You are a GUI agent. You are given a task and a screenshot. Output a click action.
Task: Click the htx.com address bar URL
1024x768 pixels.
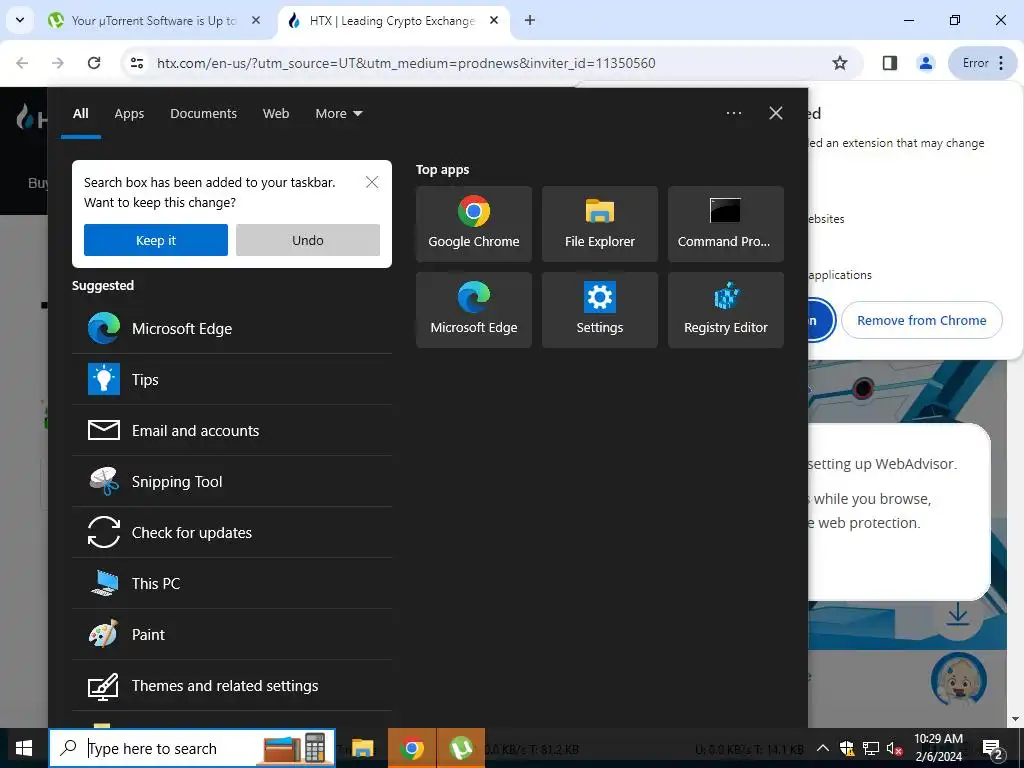point(406,63)
